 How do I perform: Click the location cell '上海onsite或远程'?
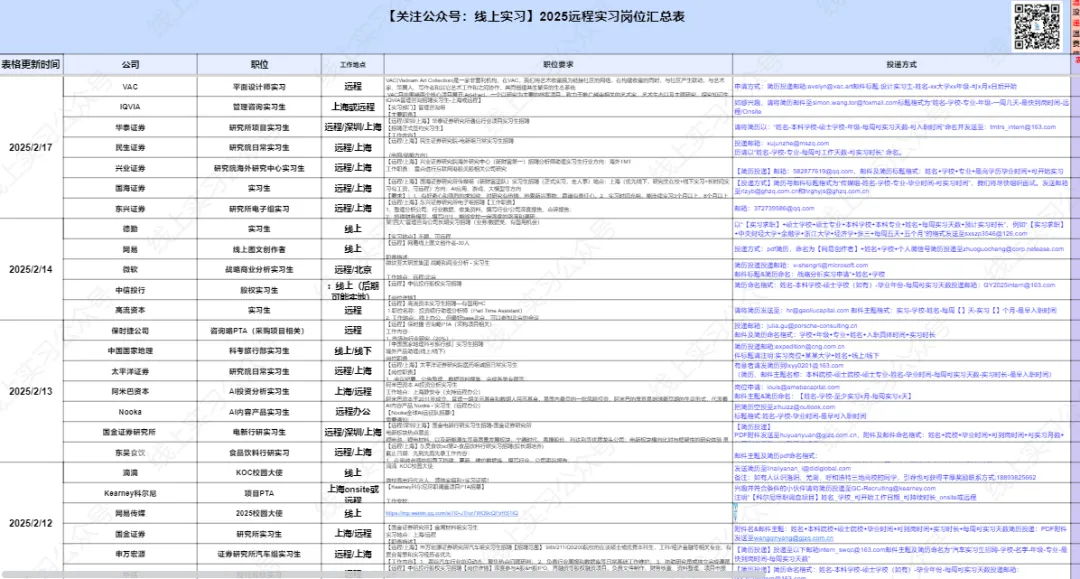pyautogui.click(x=353, y=493)
